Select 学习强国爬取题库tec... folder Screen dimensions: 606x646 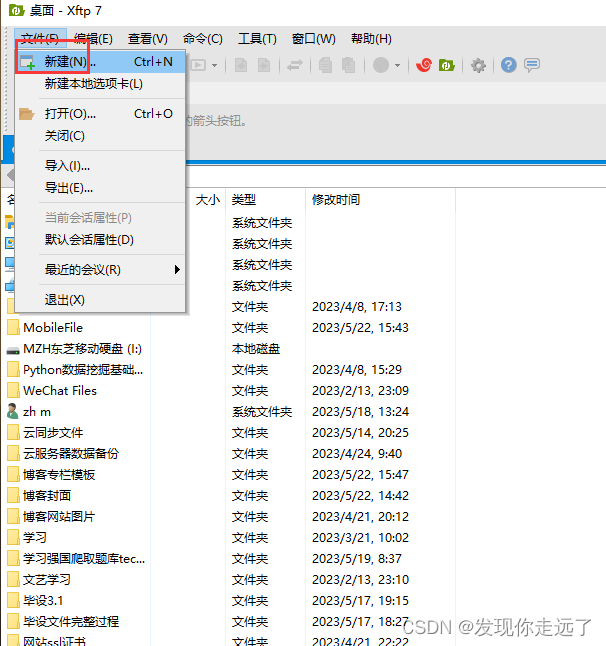click(84, 558)
